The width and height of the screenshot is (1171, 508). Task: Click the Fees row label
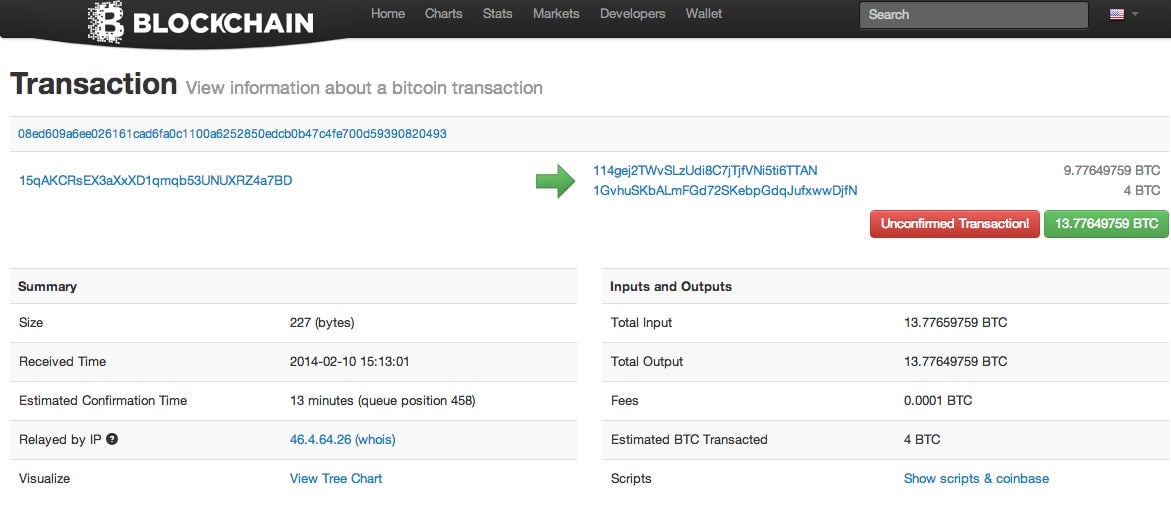624,400
